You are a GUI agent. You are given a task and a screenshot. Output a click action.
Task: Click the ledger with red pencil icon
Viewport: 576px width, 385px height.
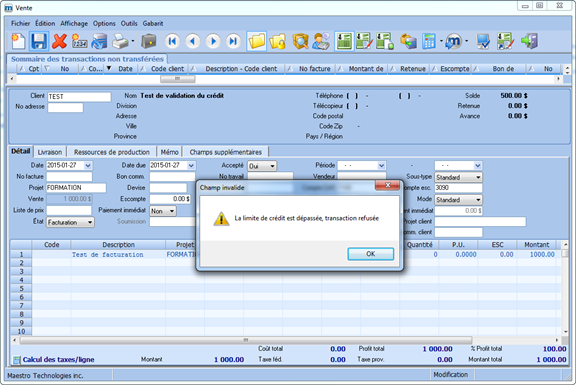point(364,41)
